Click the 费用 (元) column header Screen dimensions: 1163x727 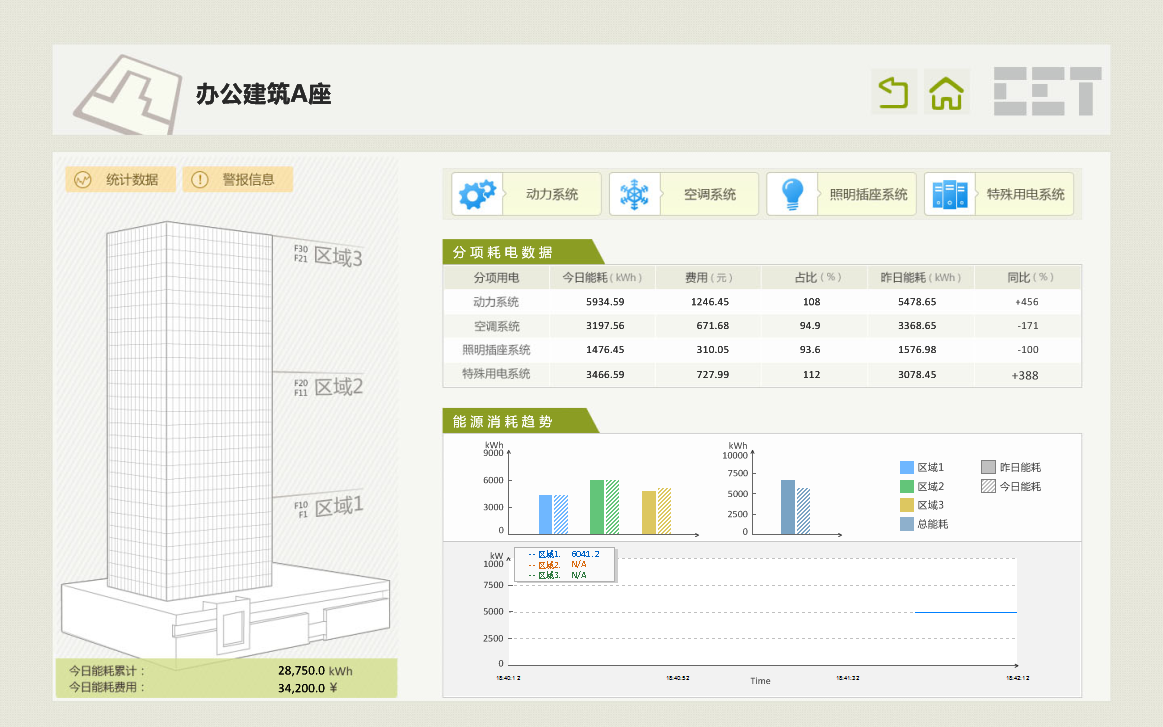pyautogui.click(x=708, y=277)
